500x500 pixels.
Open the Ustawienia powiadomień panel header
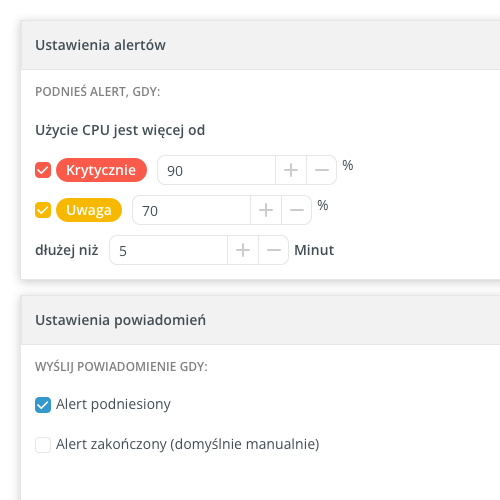[260, 320]
